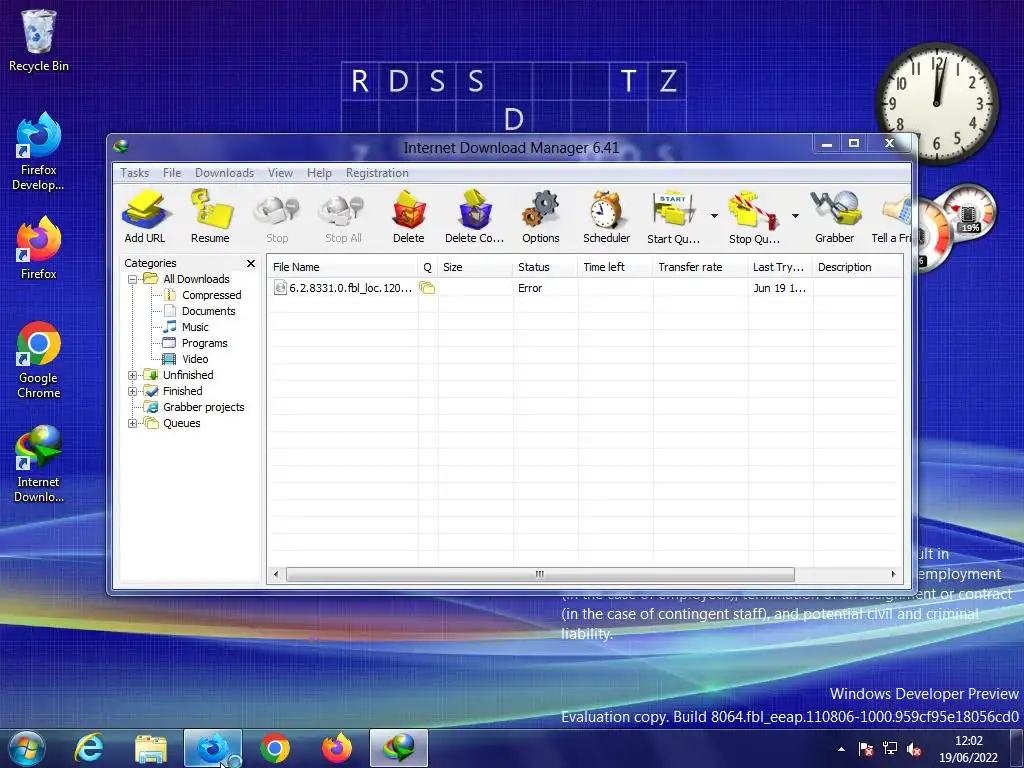Image resolution: width=1024 pixels, height=768 pixels.
Task: Open the Registration menu
Action: 377,173
